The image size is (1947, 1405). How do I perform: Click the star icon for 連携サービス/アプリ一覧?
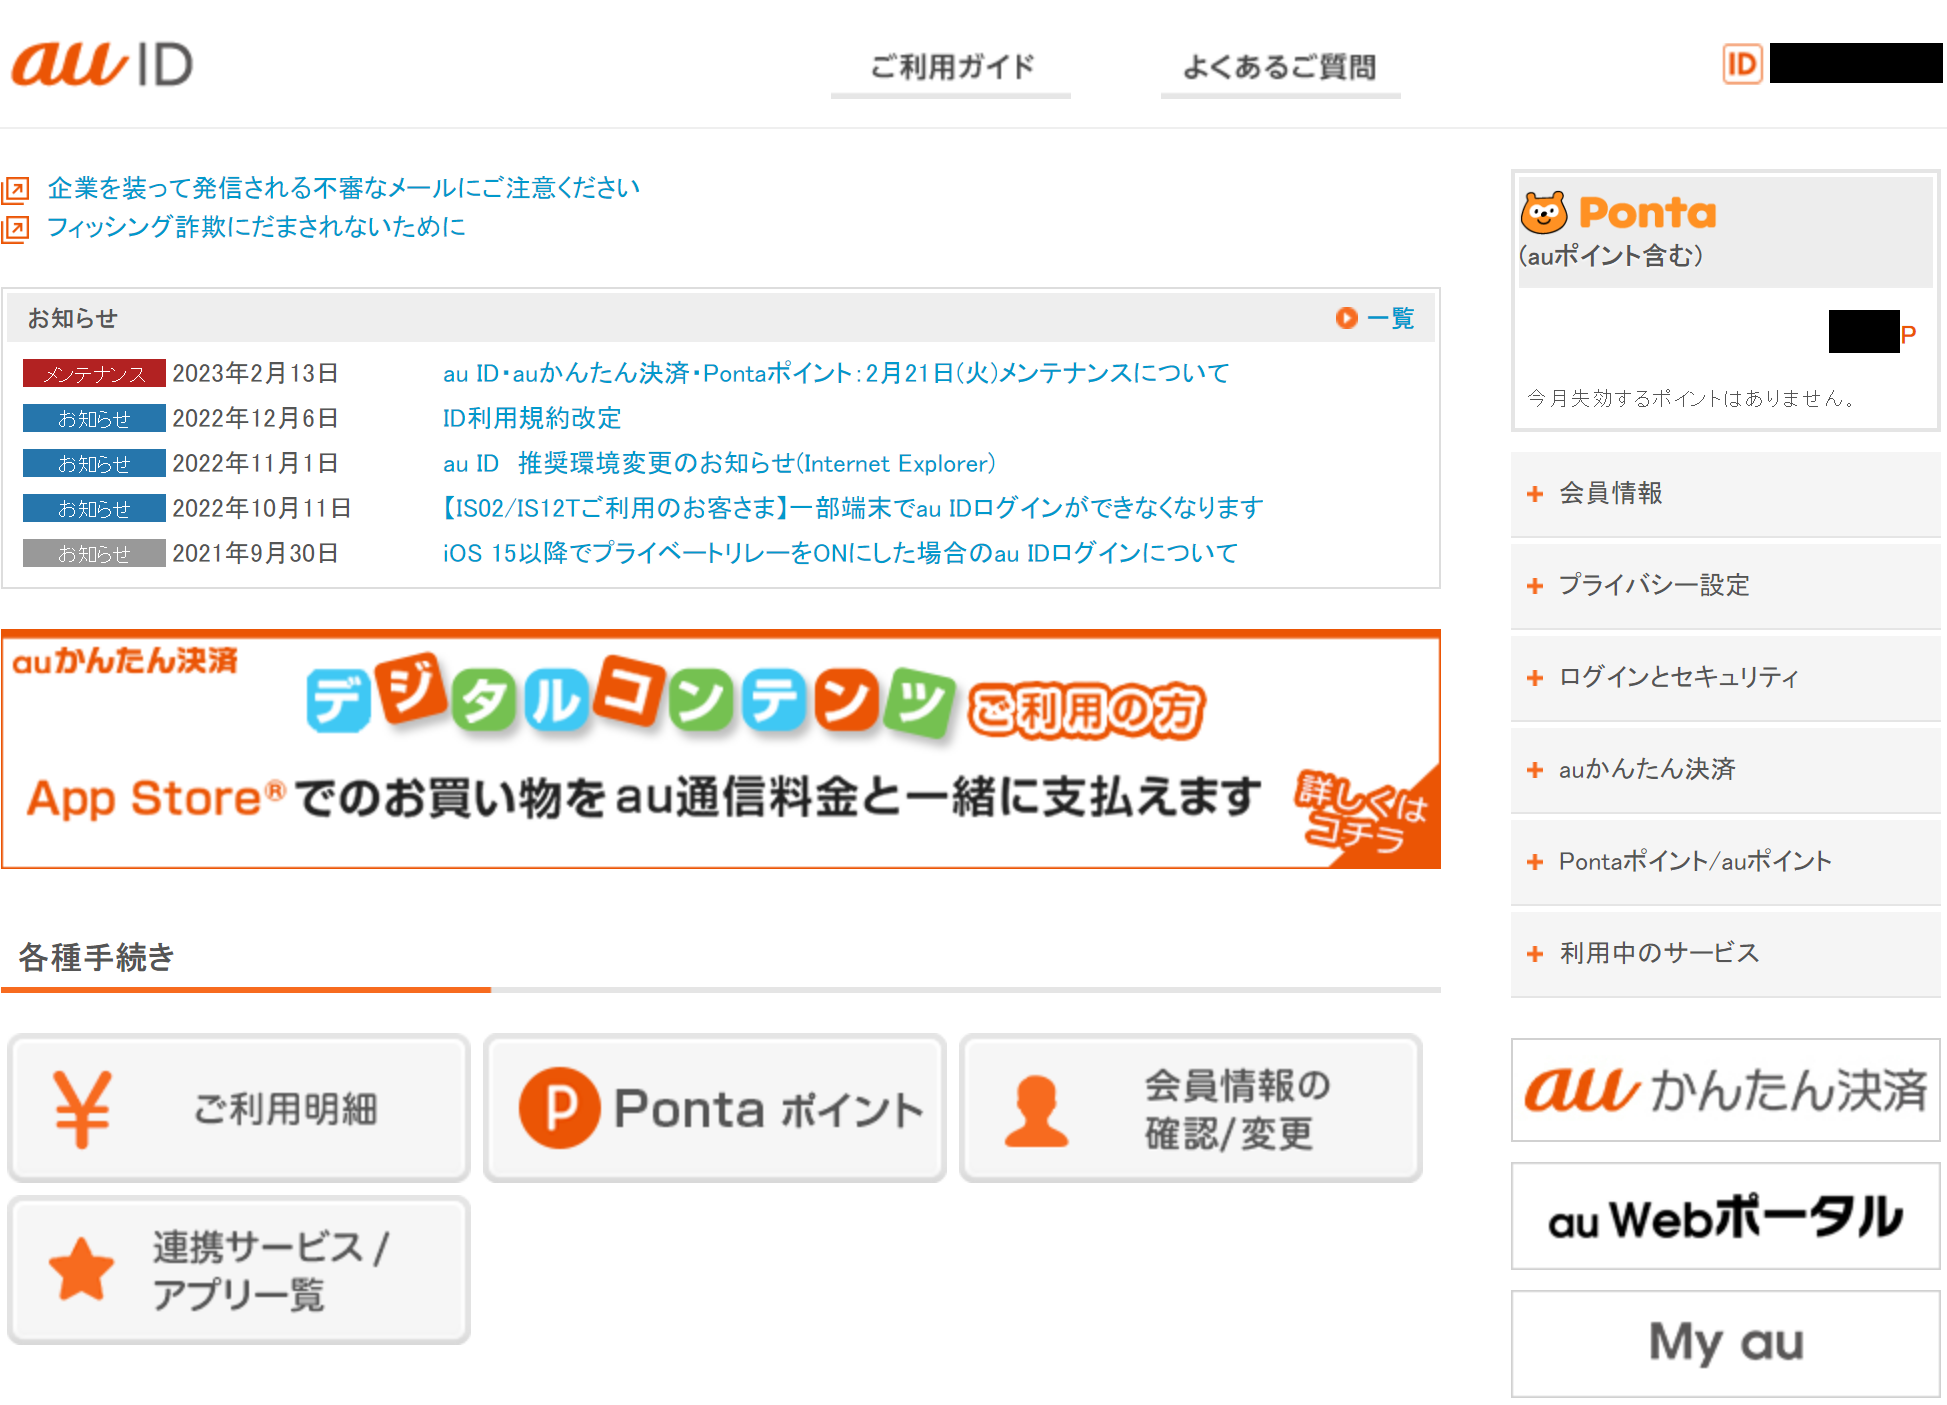[x=80, y=1268]
